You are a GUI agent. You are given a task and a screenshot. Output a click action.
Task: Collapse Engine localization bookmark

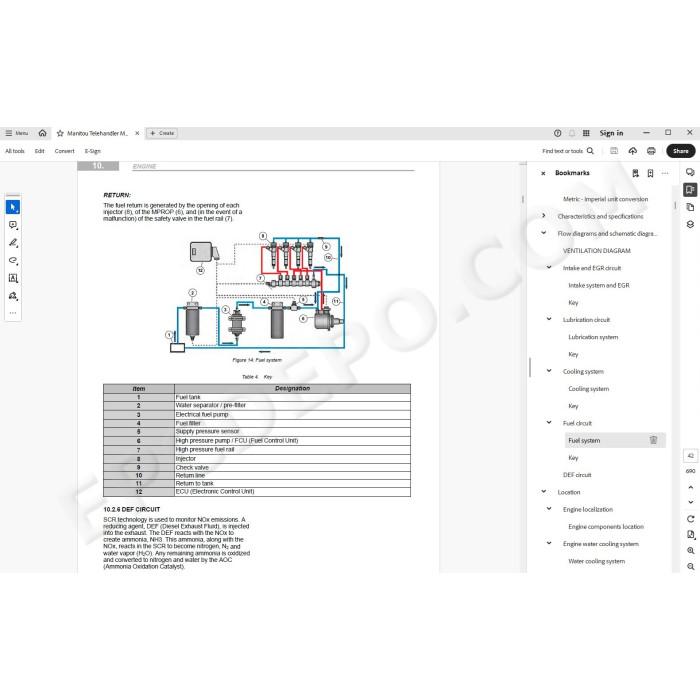point(549,509)
